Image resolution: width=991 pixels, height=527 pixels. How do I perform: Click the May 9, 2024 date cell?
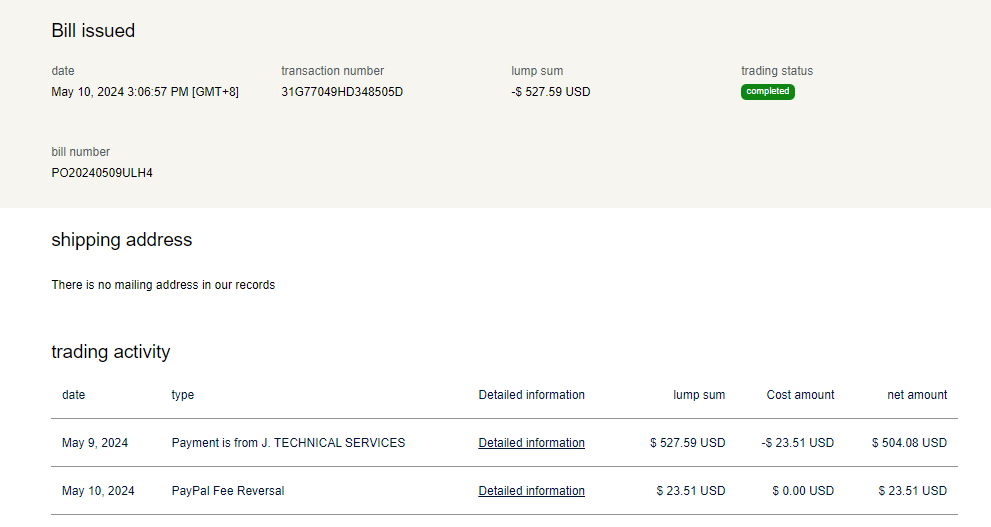pyautogui.click(x=95, y=443)
